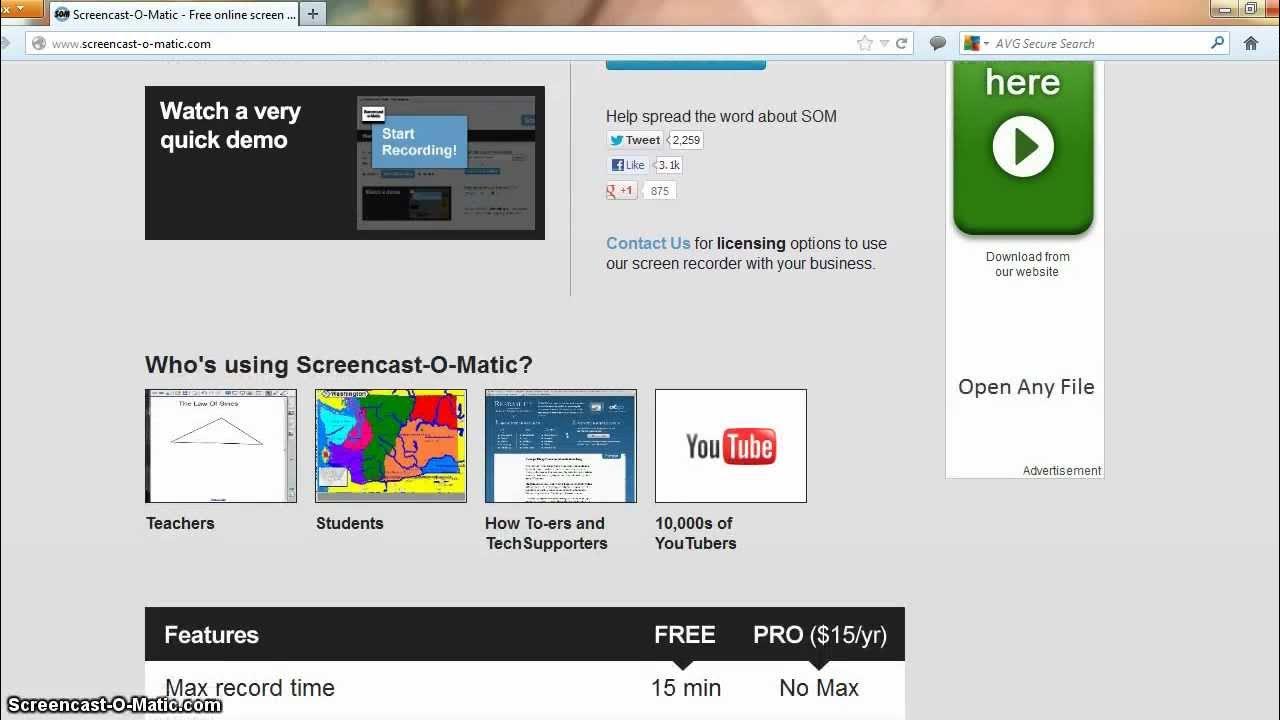
Task: Like the page on Facebook
Action: [629, 165]
